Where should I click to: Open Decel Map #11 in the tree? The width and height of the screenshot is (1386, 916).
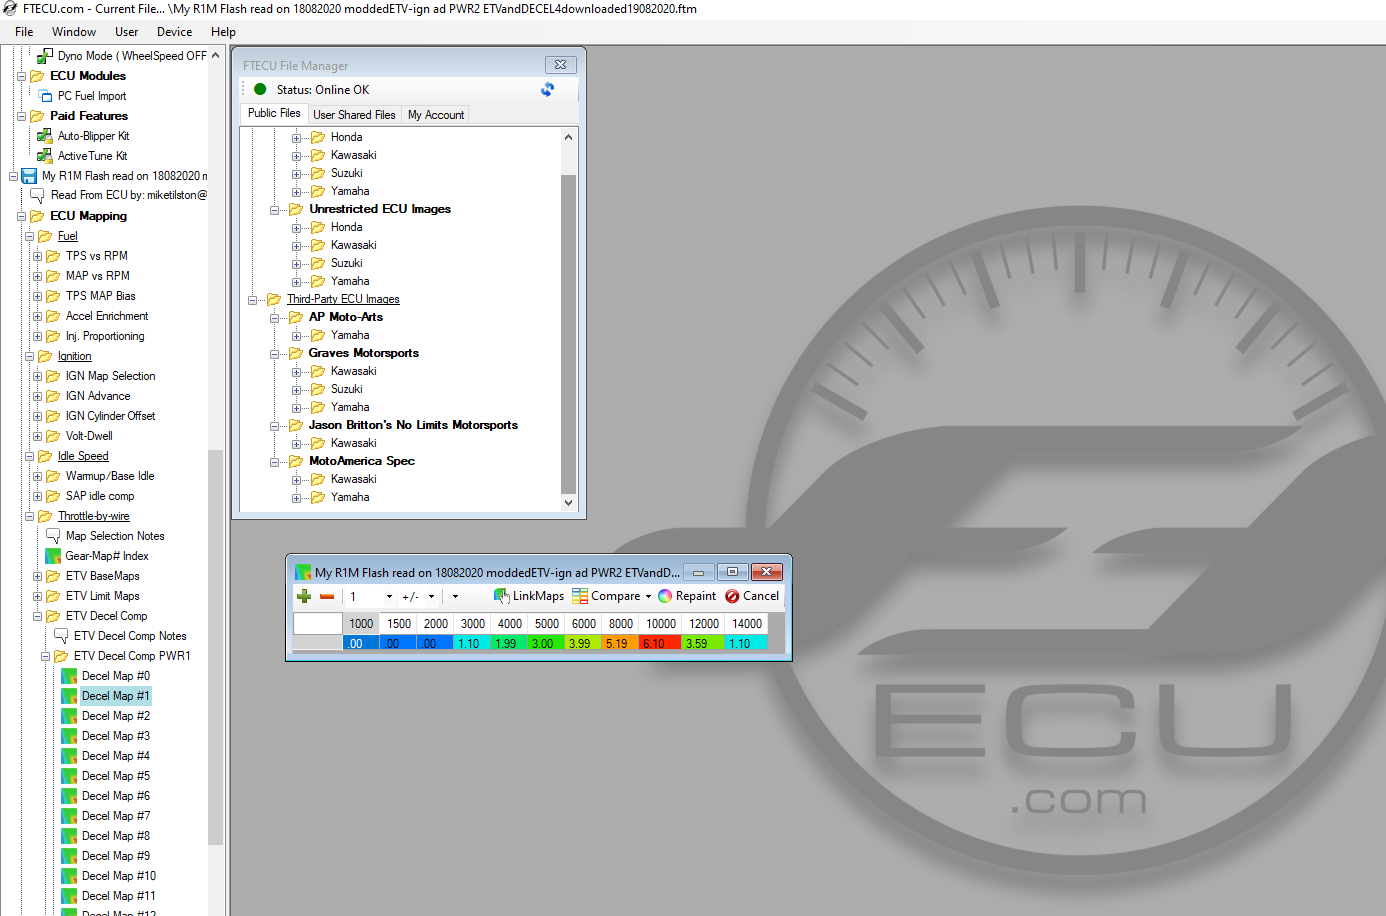pyautogui.click(x=119, y=896)
